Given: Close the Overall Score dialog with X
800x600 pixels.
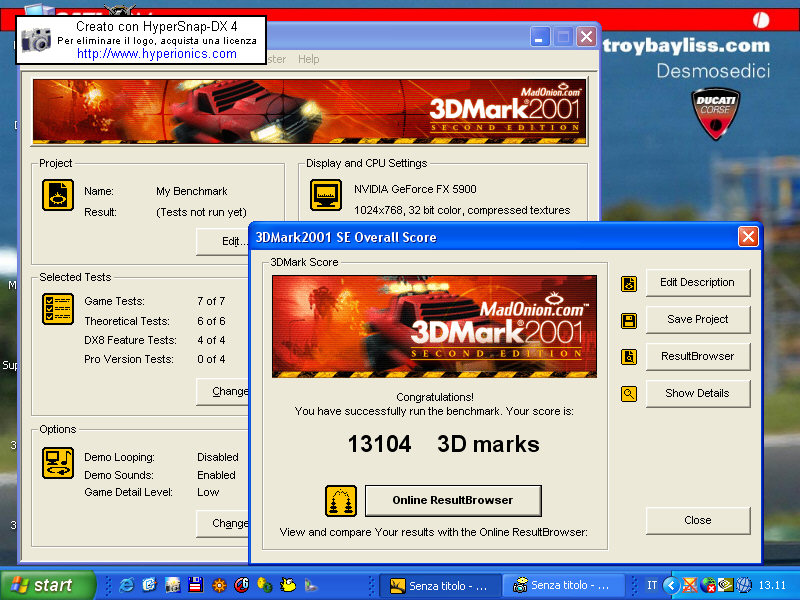Looking at the screenshot, I should click(748, 237).
